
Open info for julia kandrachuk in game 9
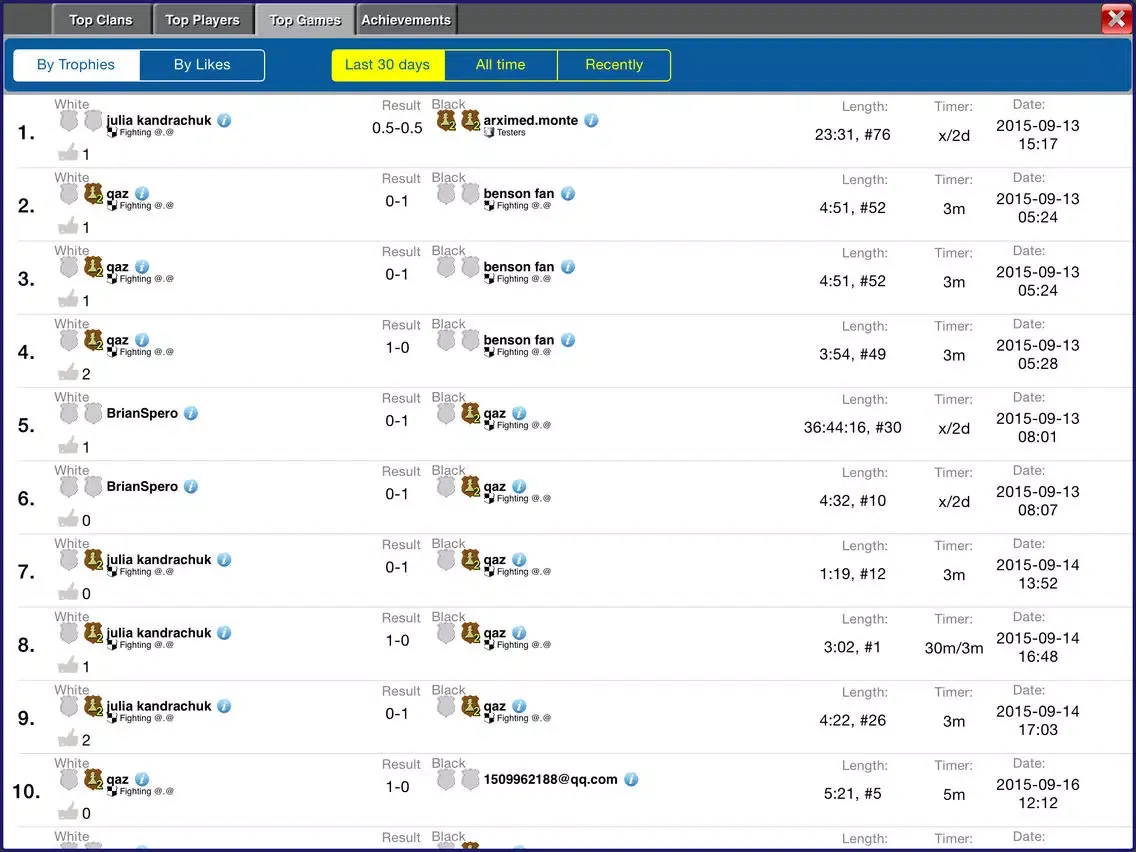coord(225,706)
